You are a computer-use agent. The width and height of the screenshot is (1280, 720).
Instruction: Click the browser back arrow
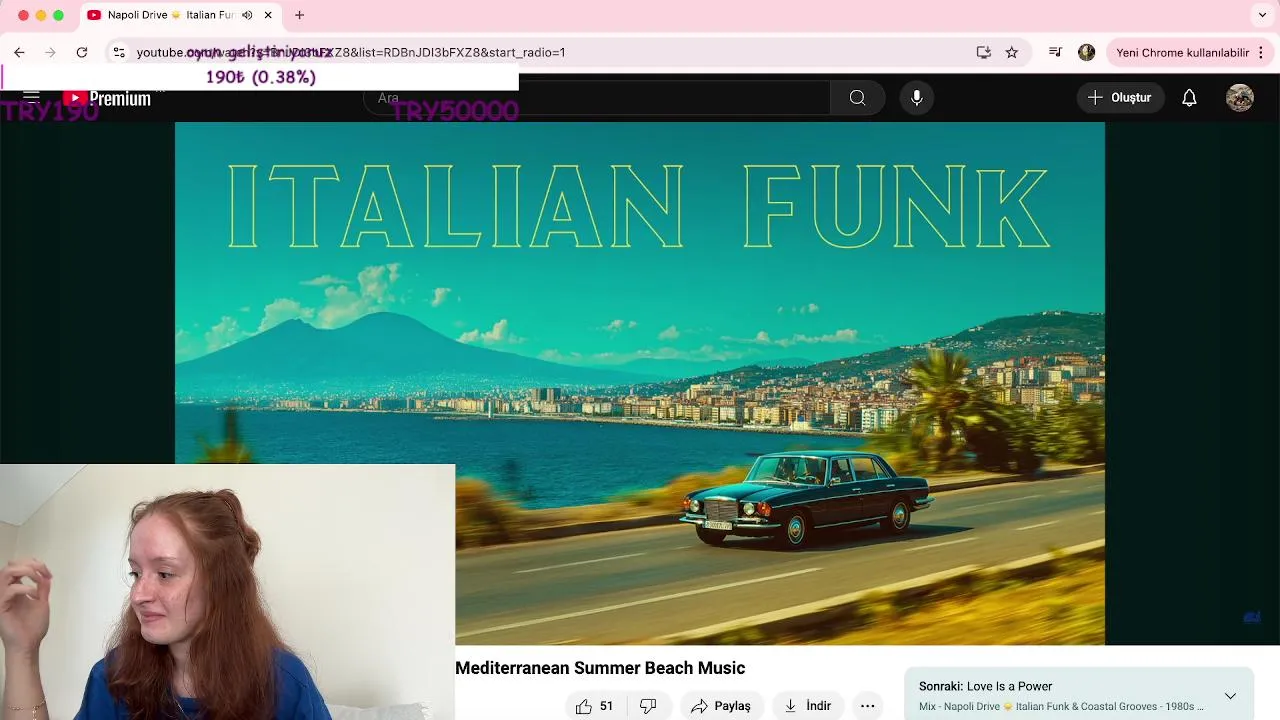click(x=19, y=52)
